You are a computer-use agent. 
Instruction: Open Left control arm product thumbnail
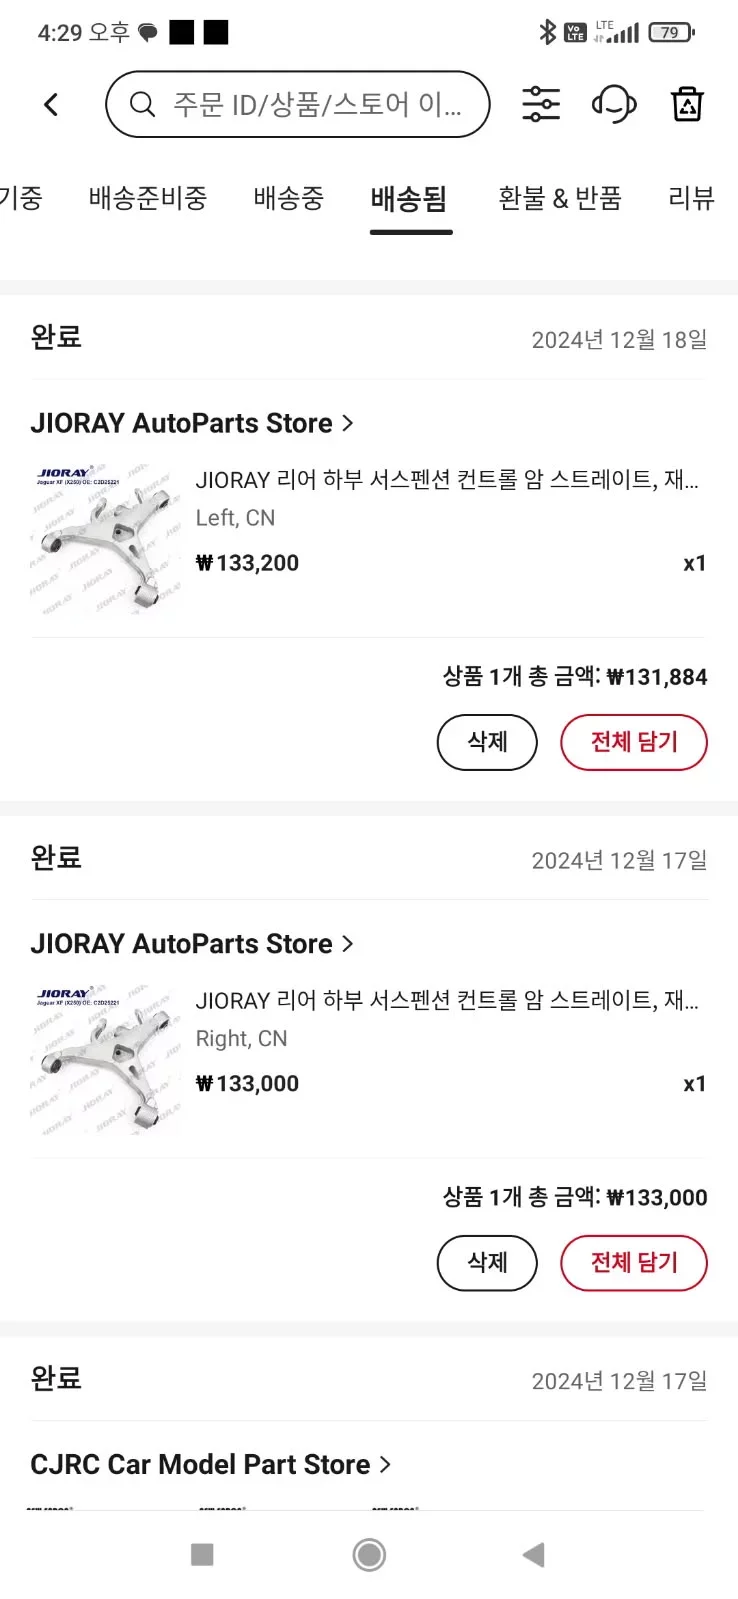pyautogui.click(x=106, y=538)
